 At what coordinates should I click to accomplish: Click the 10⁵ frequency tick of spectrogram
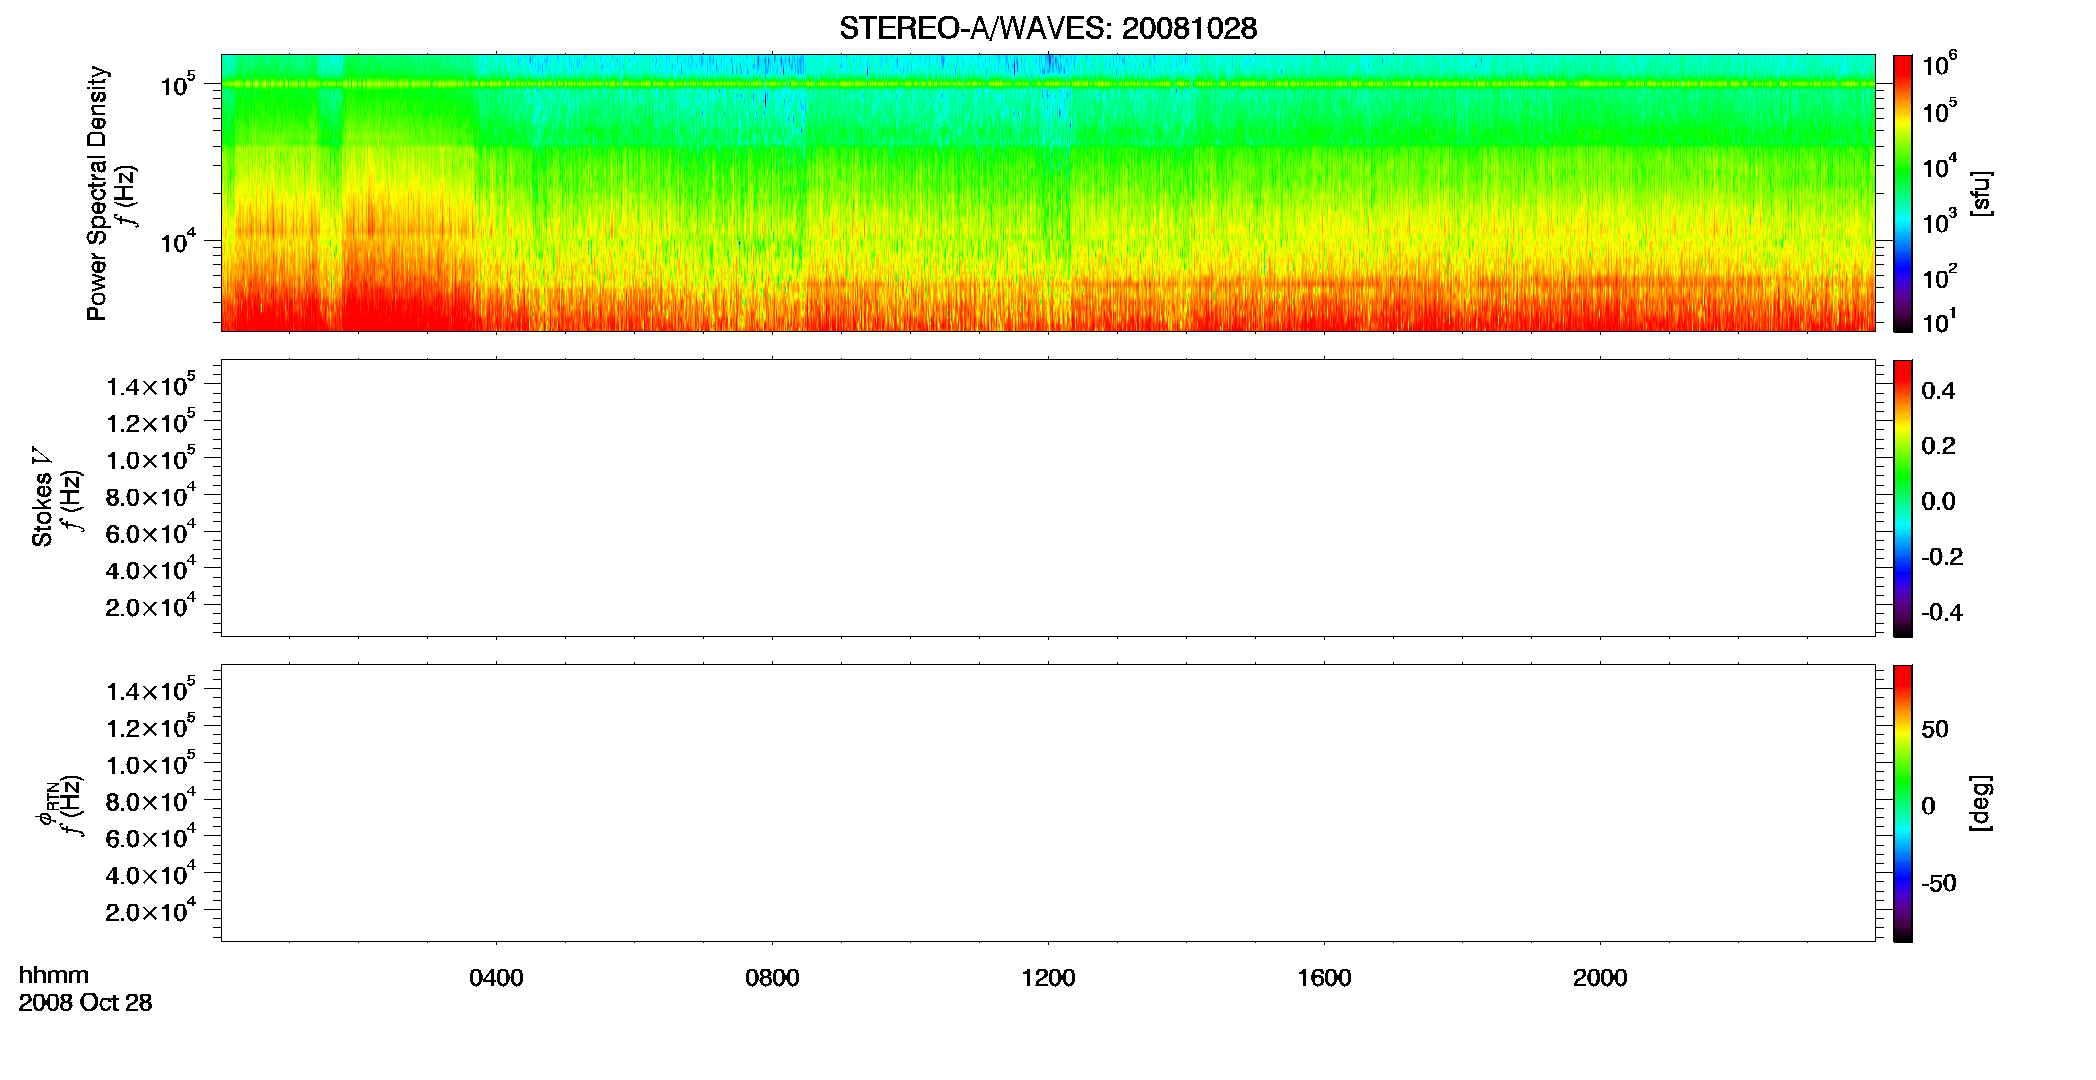(179, 84)
